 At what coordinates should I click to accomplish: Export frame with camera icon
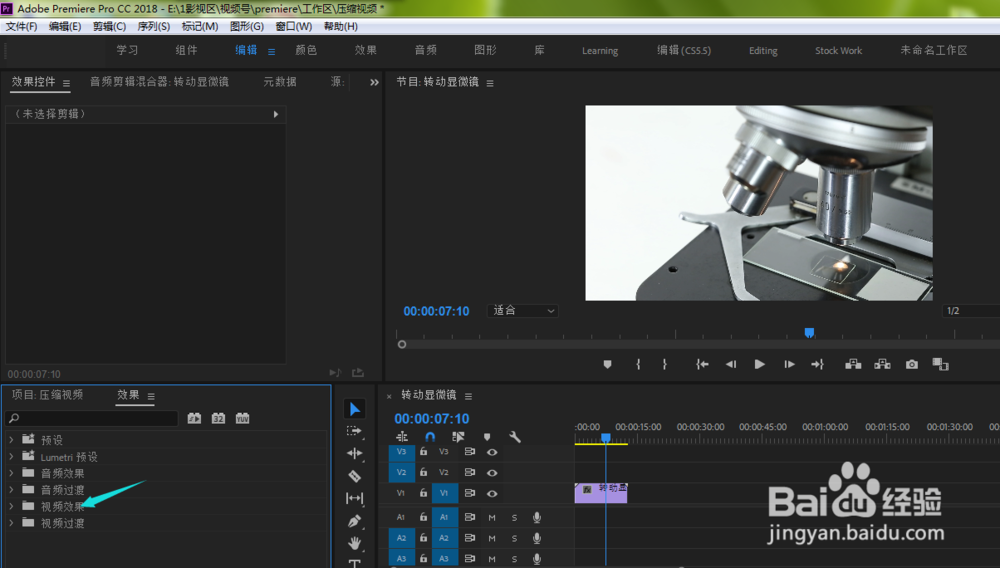tap(912, 365)
